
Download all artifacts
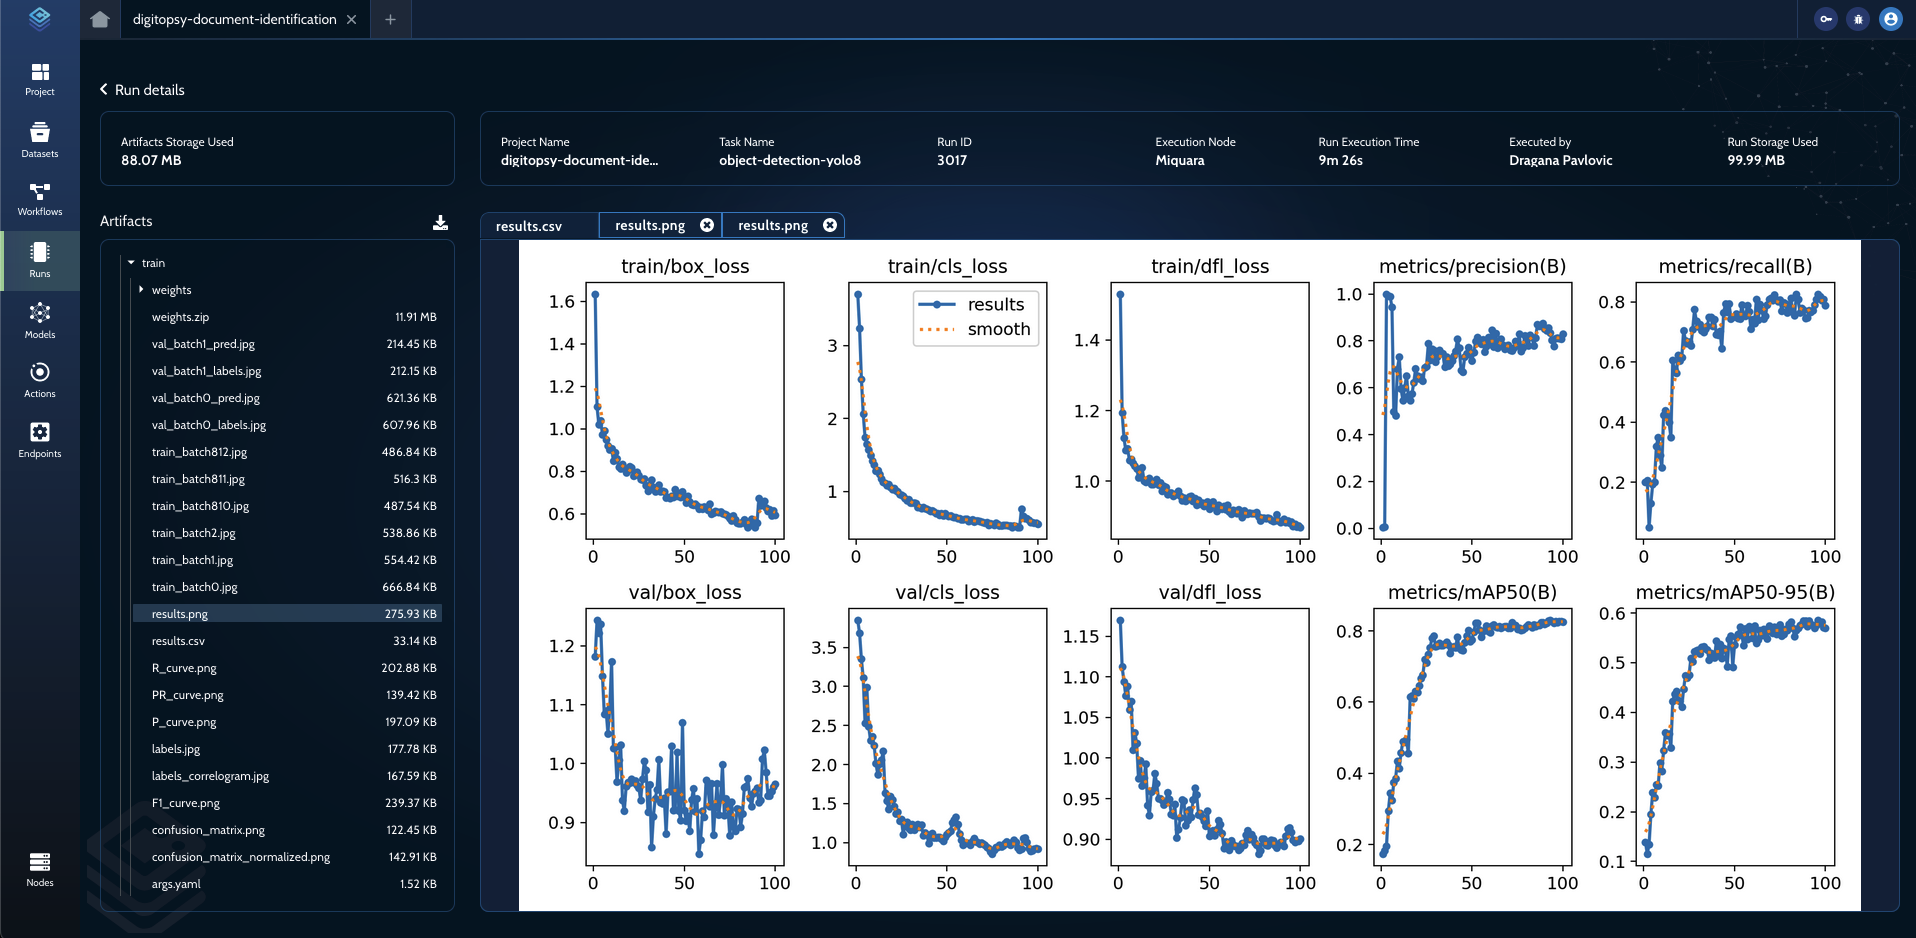[440, 222]
